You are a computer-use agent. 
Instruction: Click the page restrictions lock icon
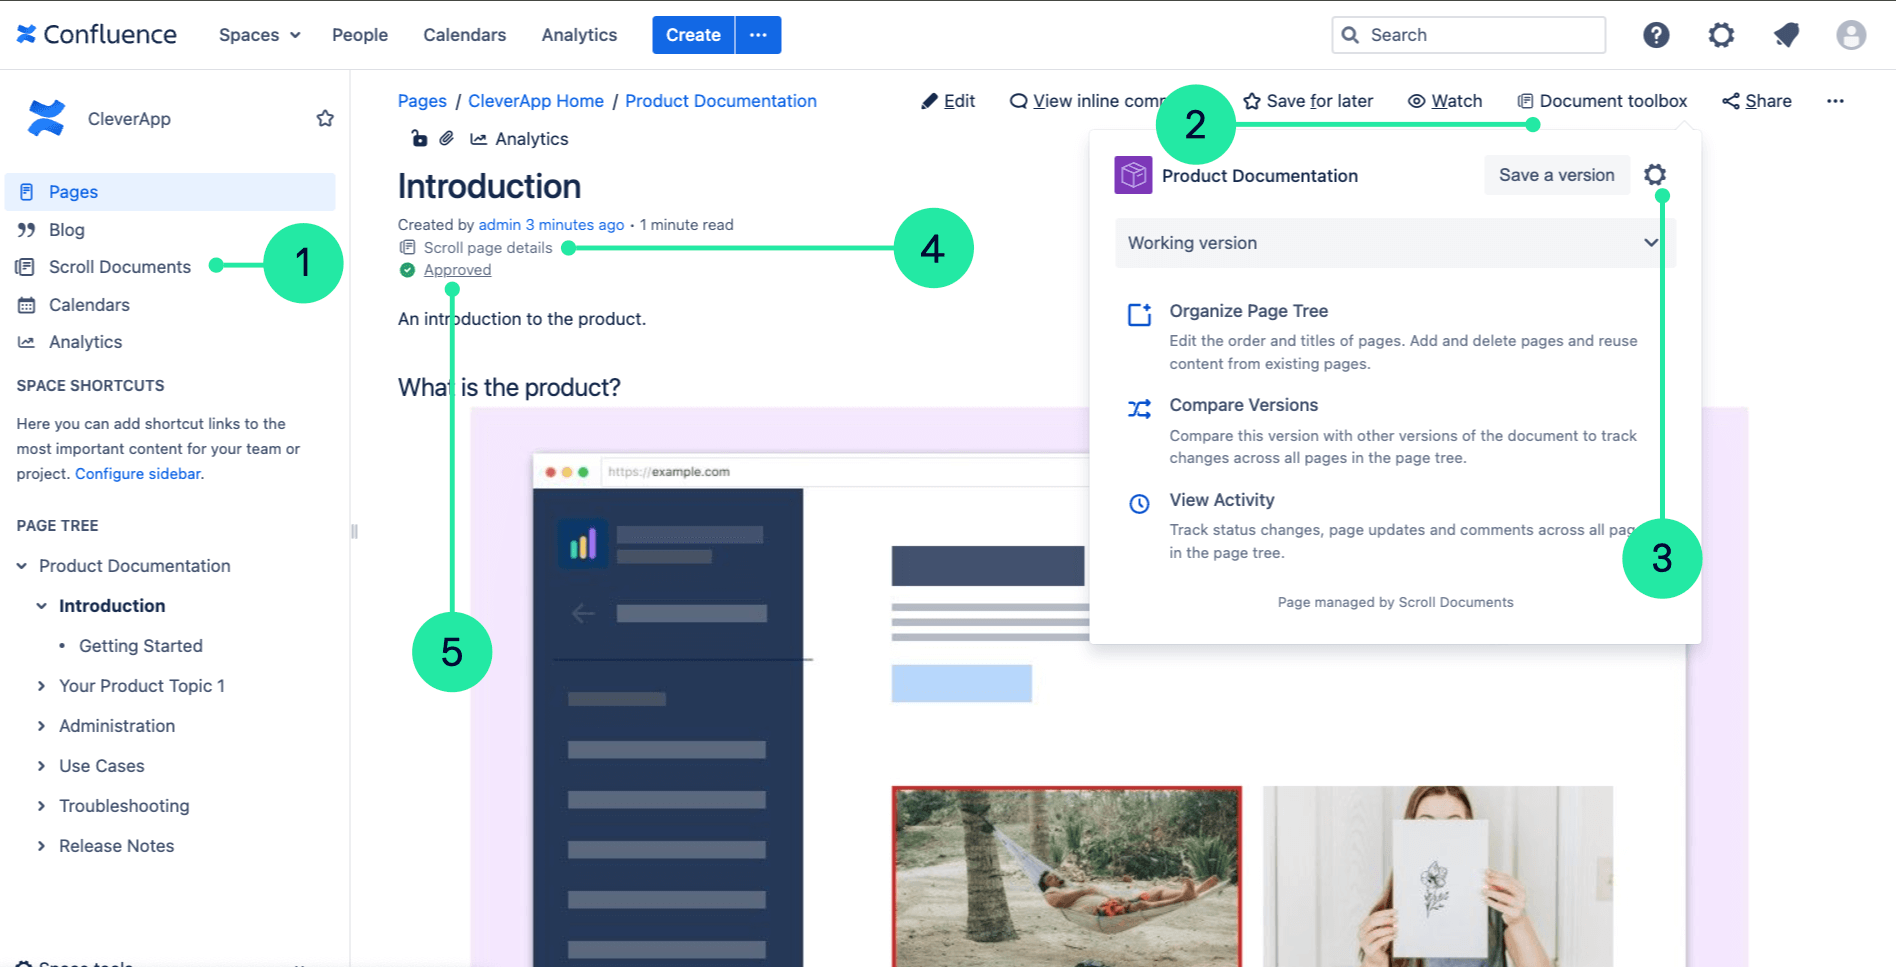tap(419, 139)
